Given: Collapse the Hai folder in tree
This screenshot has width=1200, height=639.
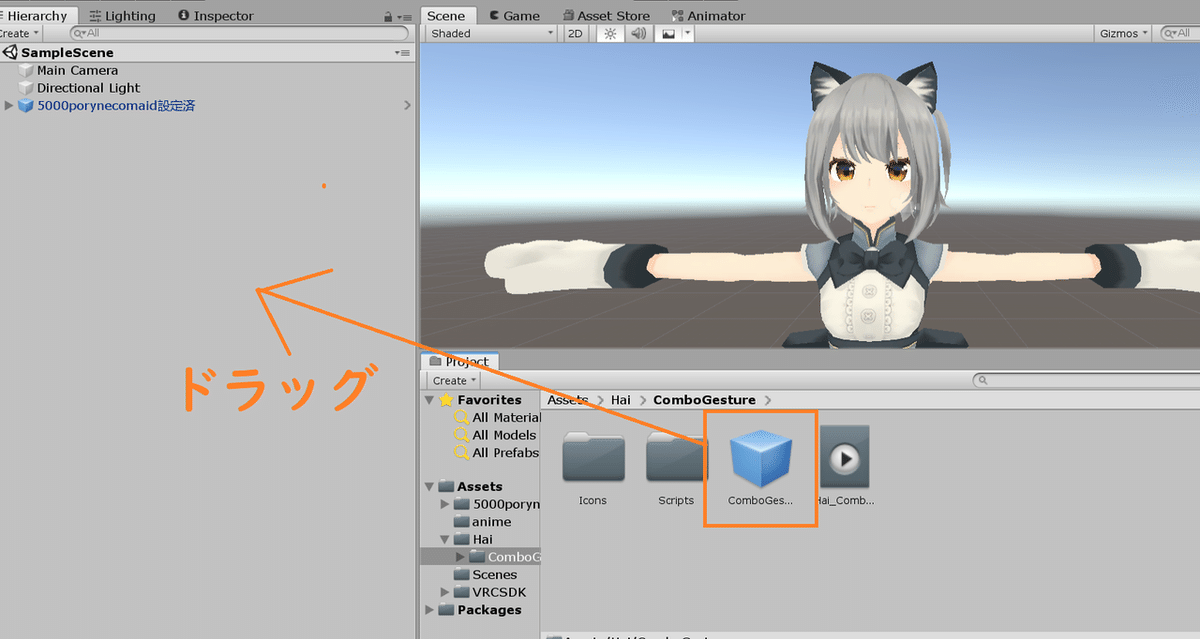Looking at the screenshot, I should 445,539.
